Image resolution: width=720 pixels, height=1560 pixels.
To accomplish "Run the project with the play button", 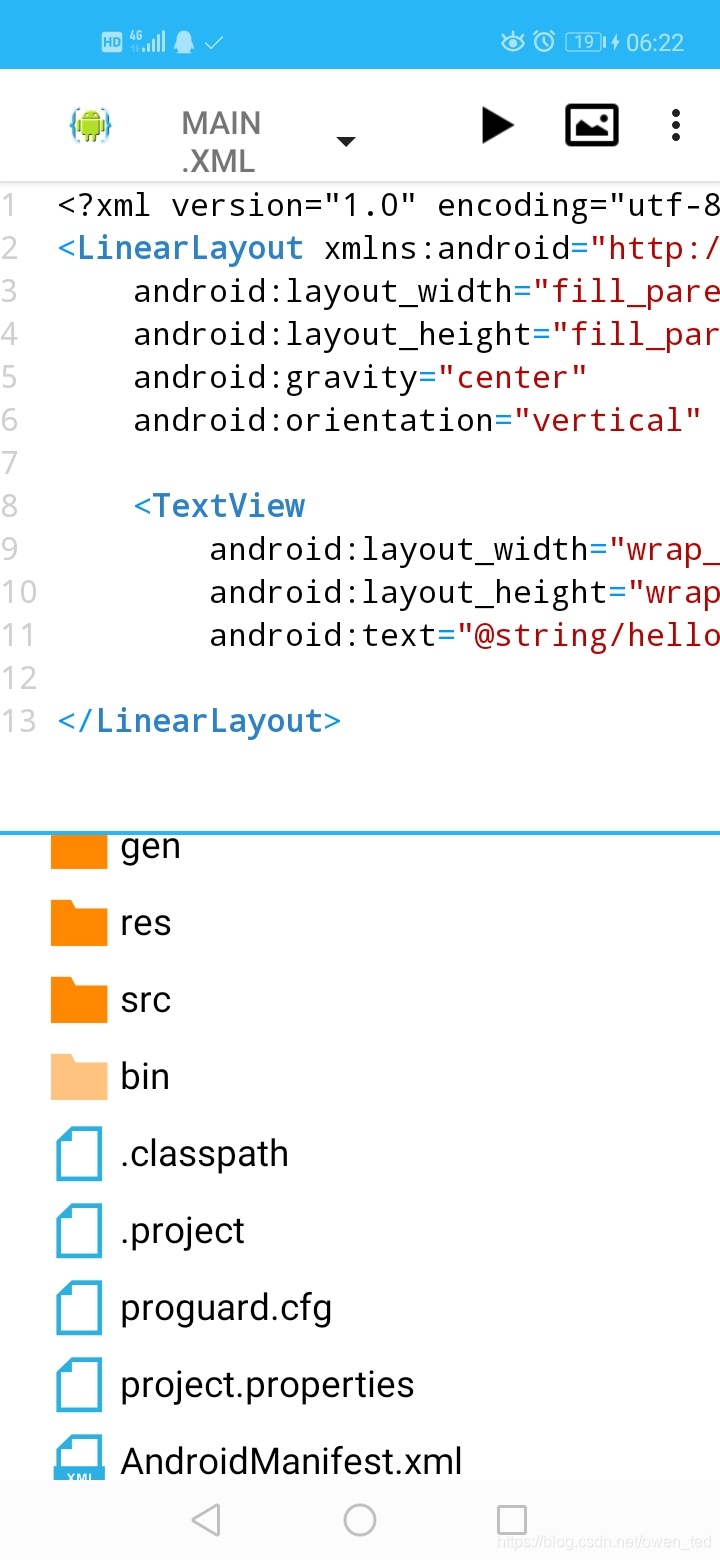I will (x=497, y=125).
